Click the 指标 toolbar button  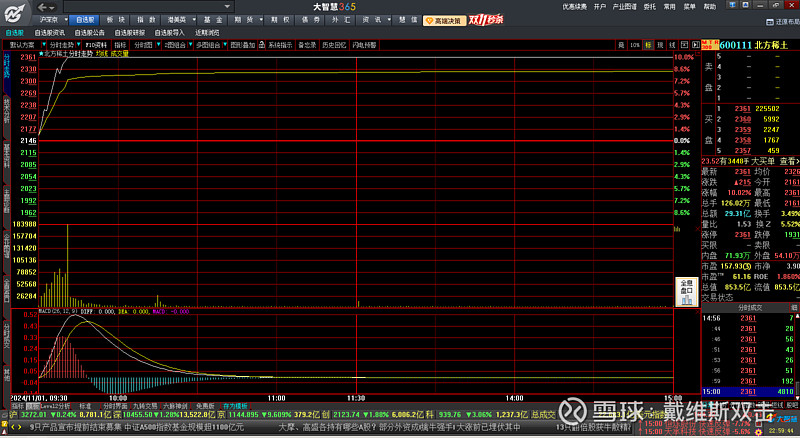point(120,45)
